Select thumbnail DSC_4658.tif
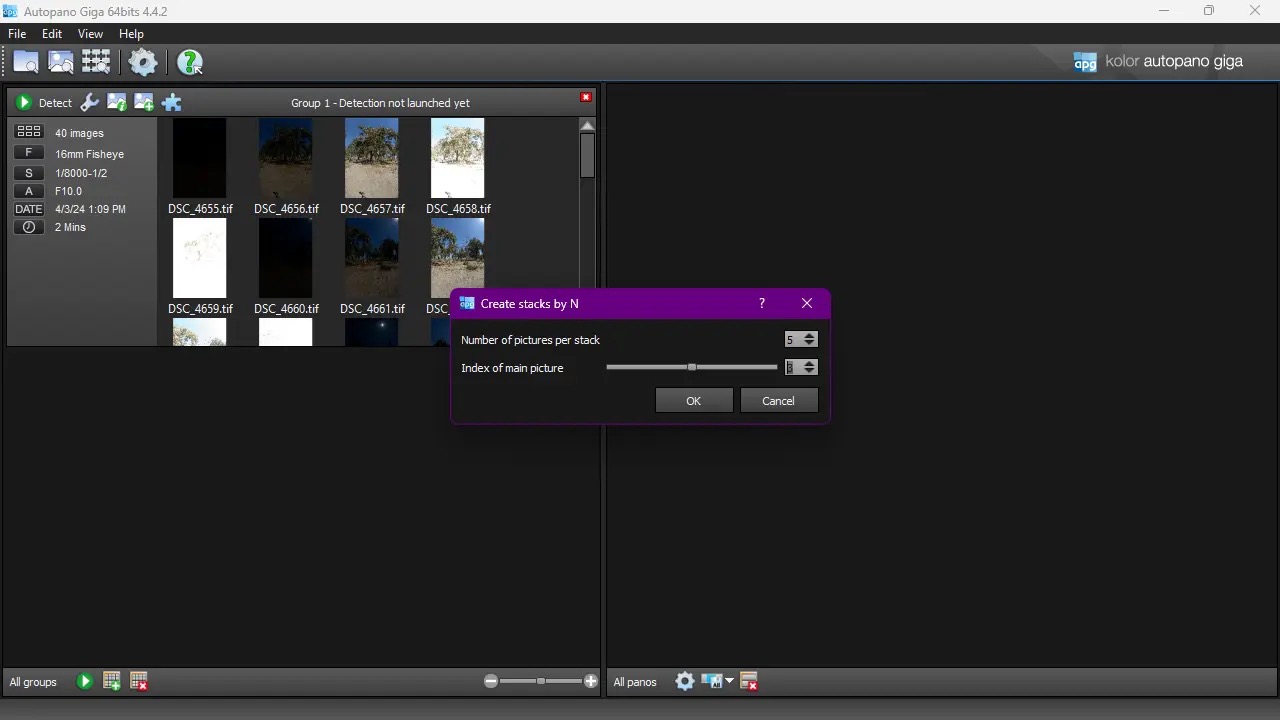This screenshot has width=1280, height=720. 458,158
